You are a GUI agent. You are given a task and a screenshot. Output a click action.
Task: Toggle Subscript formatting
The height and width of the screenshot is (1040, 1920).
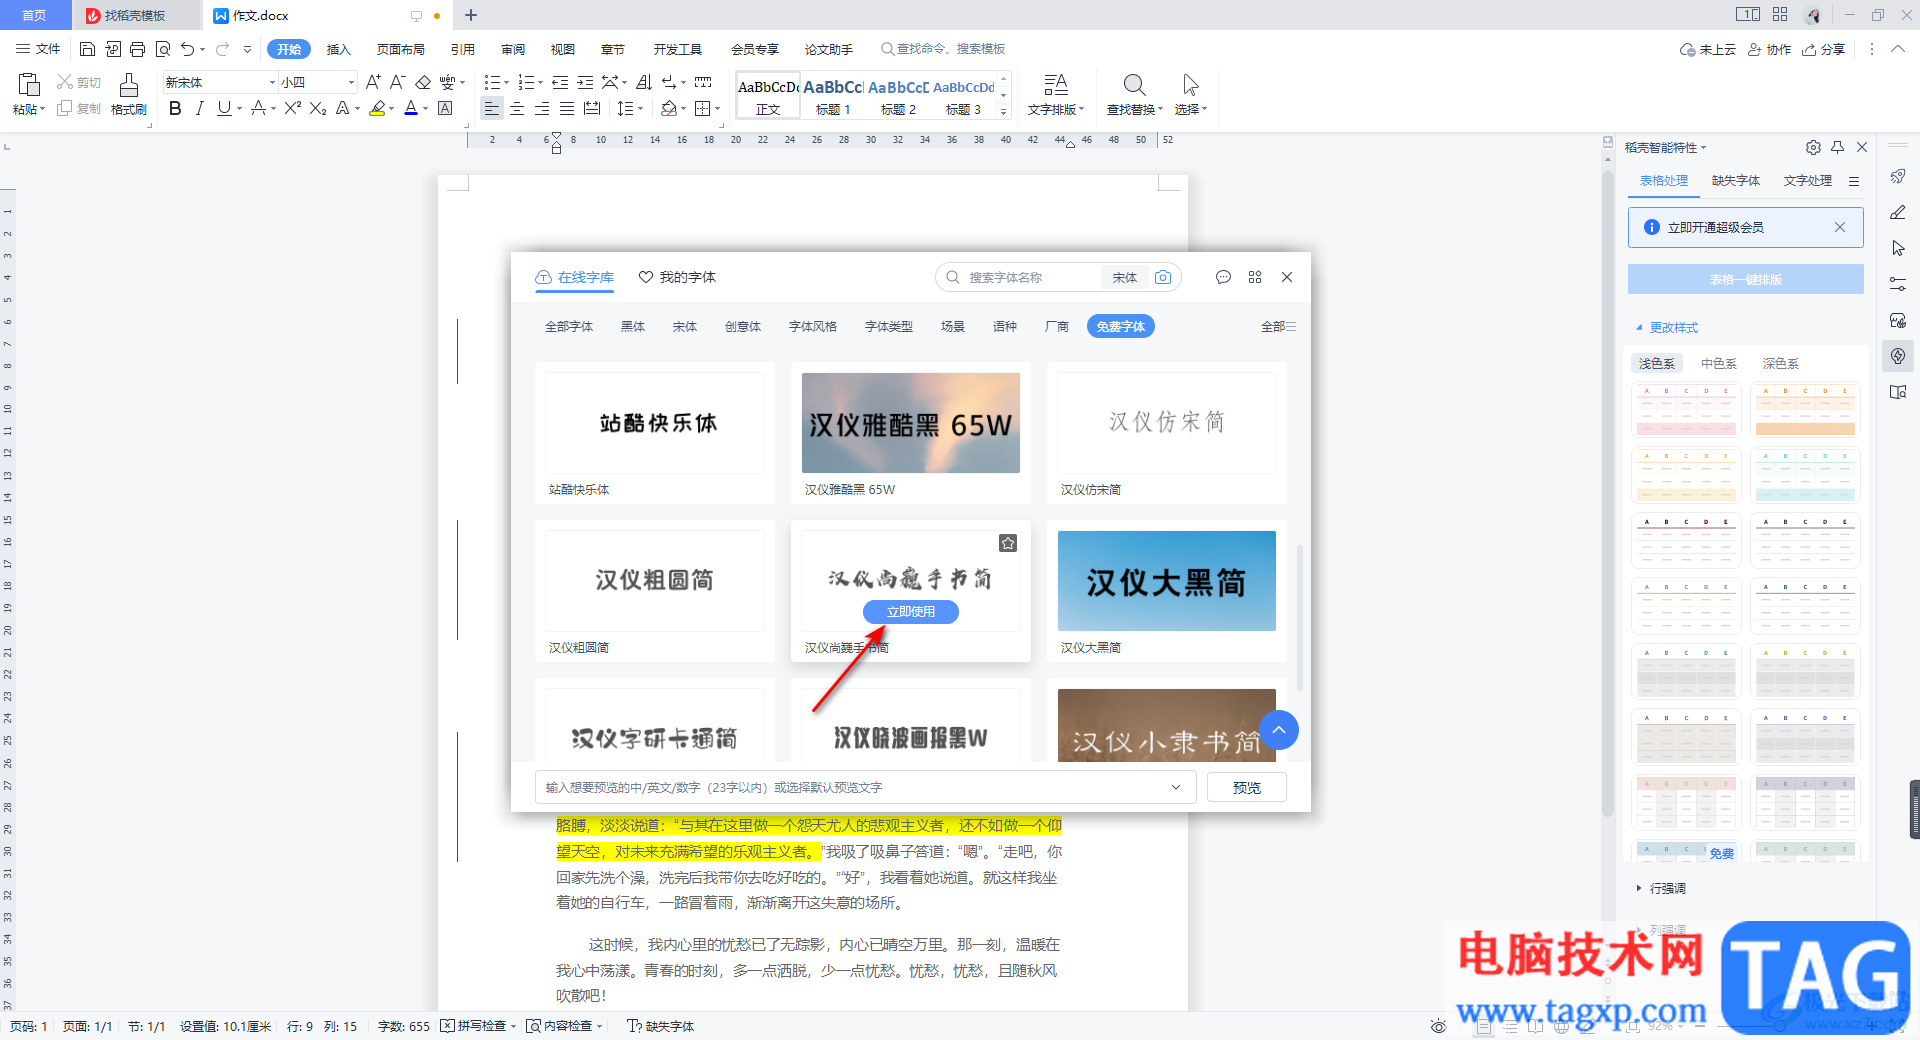click(x=318, y=108)
